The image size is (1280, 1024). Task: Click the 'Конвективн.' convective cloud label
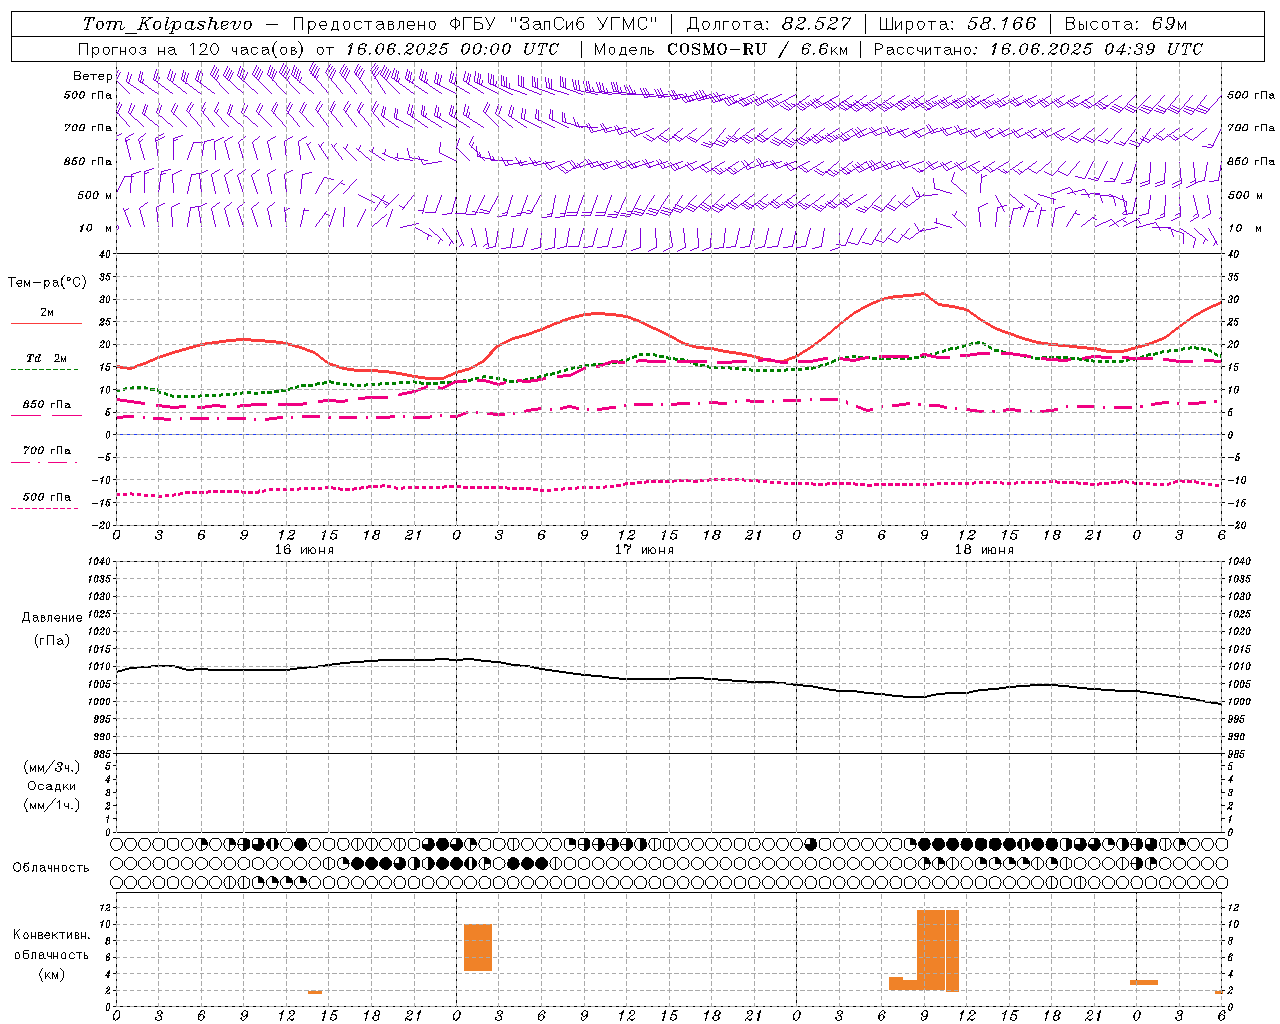52,935
